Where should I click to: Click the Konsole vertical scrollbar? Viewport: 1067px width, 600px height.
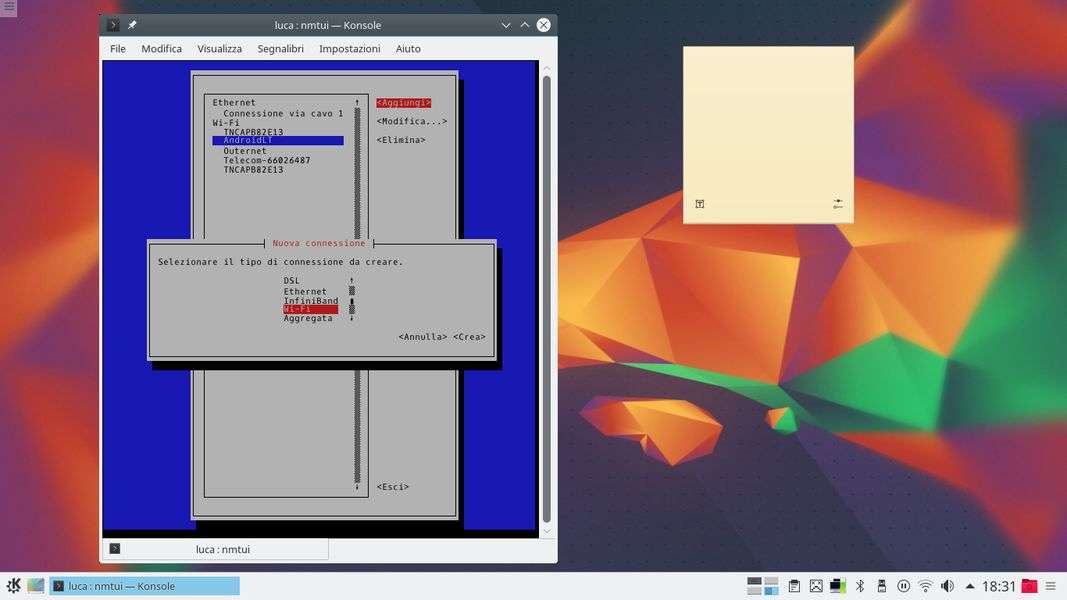[546, 300]
